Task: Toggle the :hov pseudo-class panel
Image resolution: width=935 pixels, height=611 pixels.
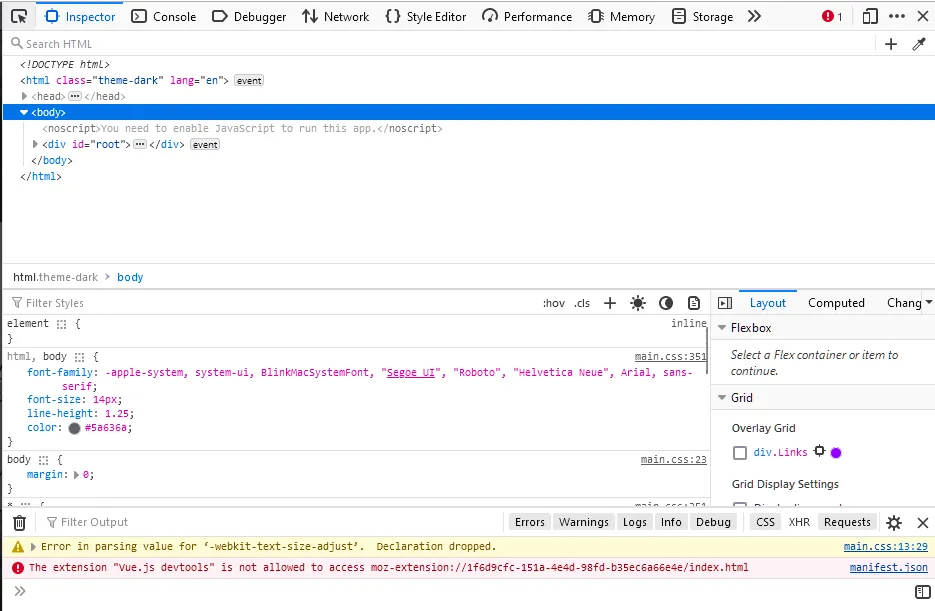Action: point(553,303)
